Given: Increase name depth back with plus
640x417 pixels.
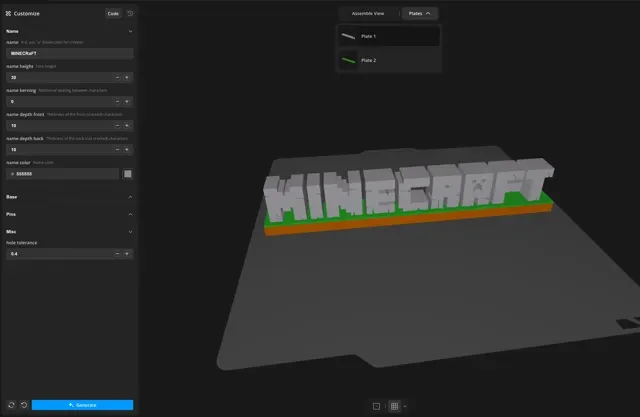Looking at the screenshot, I should 127,150.
